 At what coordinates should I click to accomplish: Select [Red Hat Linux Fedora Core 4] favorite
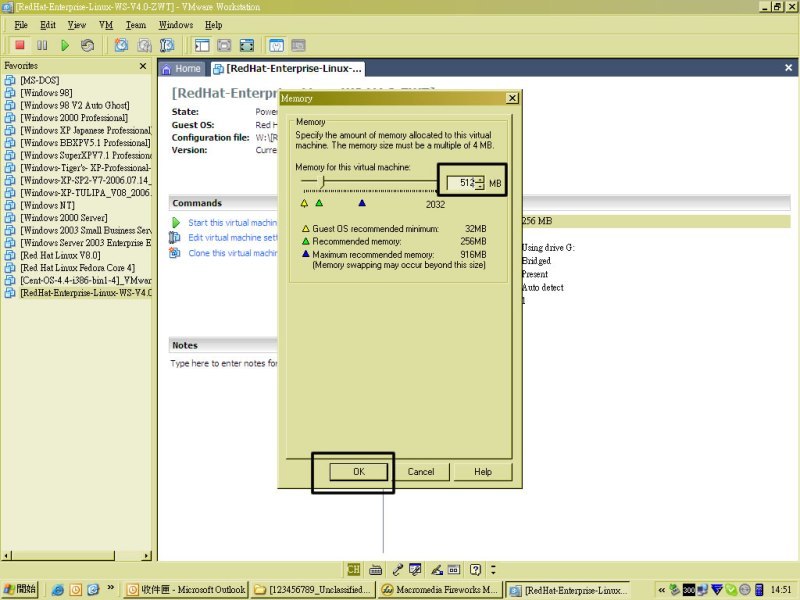78,267
